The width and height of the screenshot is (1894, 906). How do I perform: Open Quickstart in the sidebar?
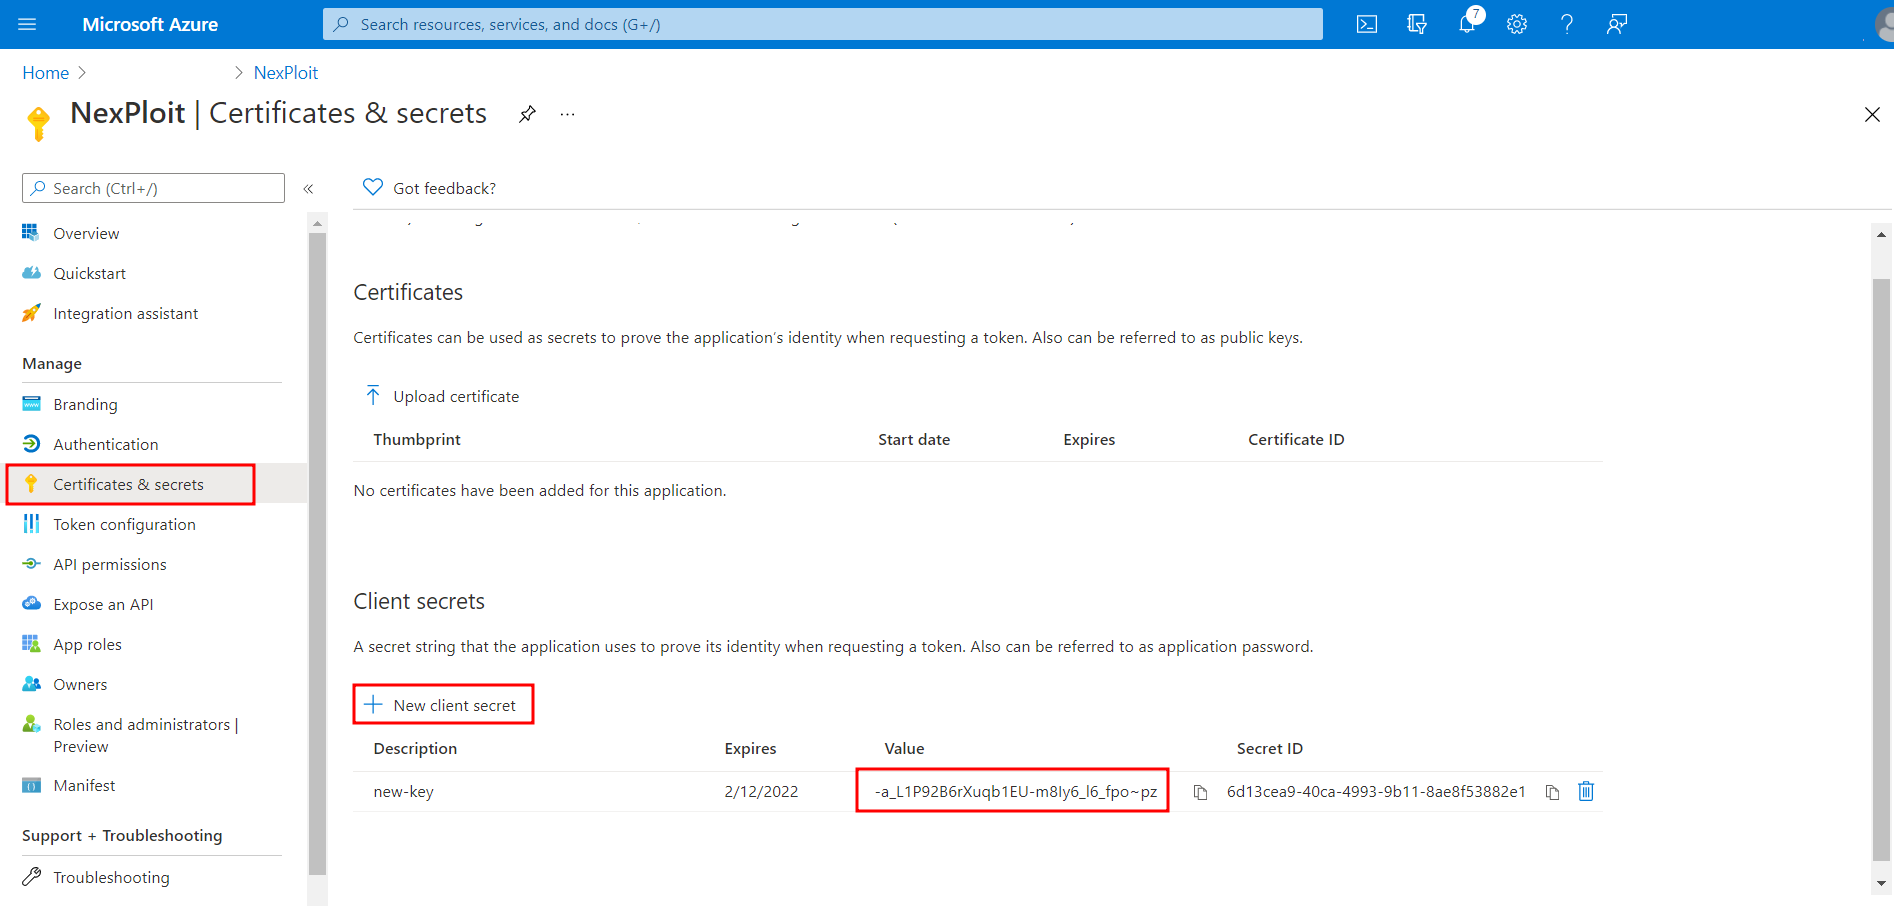click(x=89, y=273)
